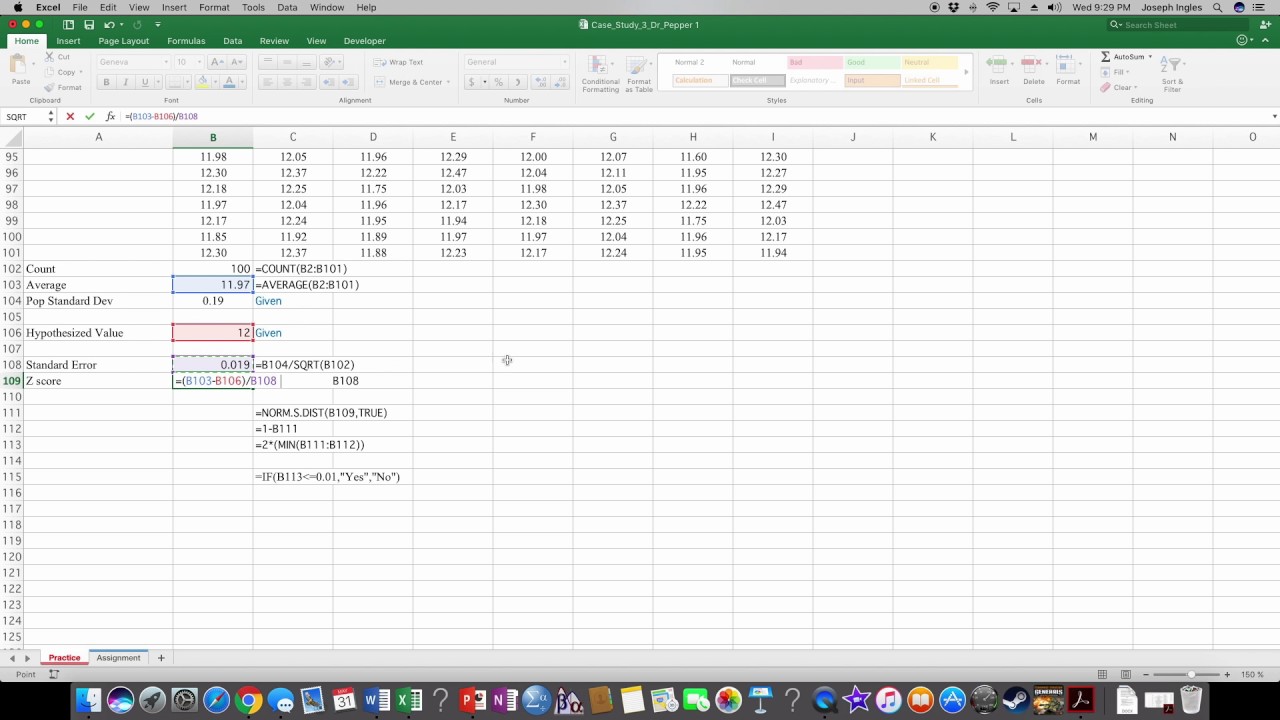Toggle center text alignment
Image resolution: width=1280 pixels, height=720 pixels.
pyautogui.click(x=287, y=82)
